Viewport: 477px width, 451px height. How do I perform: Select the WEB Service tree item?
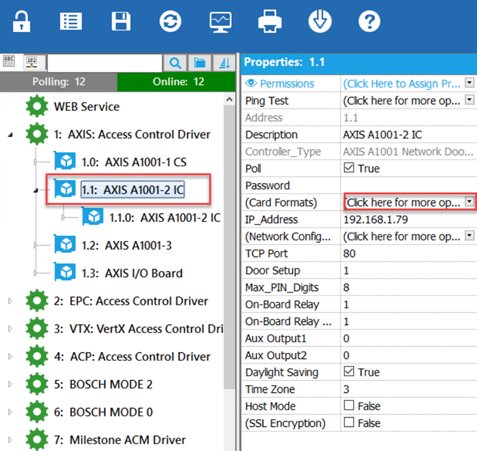tap(87, 107)
